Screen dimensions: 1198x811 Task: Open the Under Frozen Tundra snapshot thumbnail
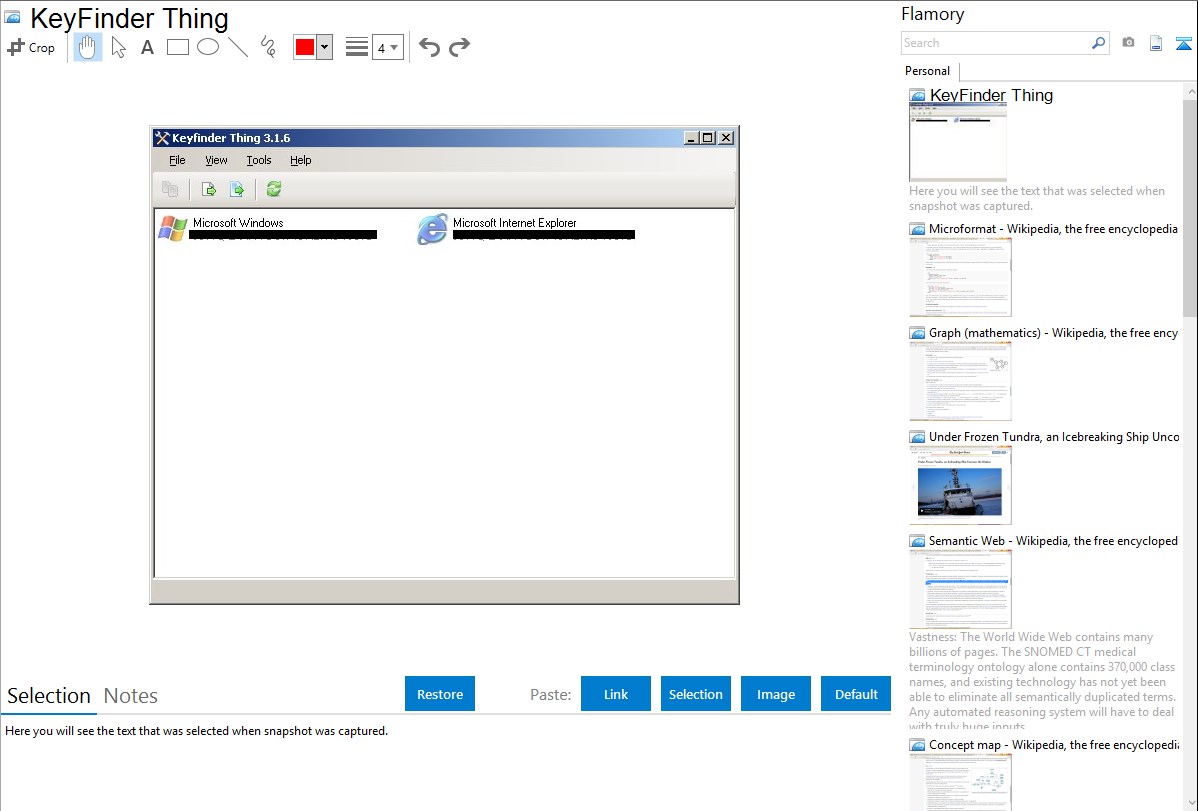click(x=960, y=485)
